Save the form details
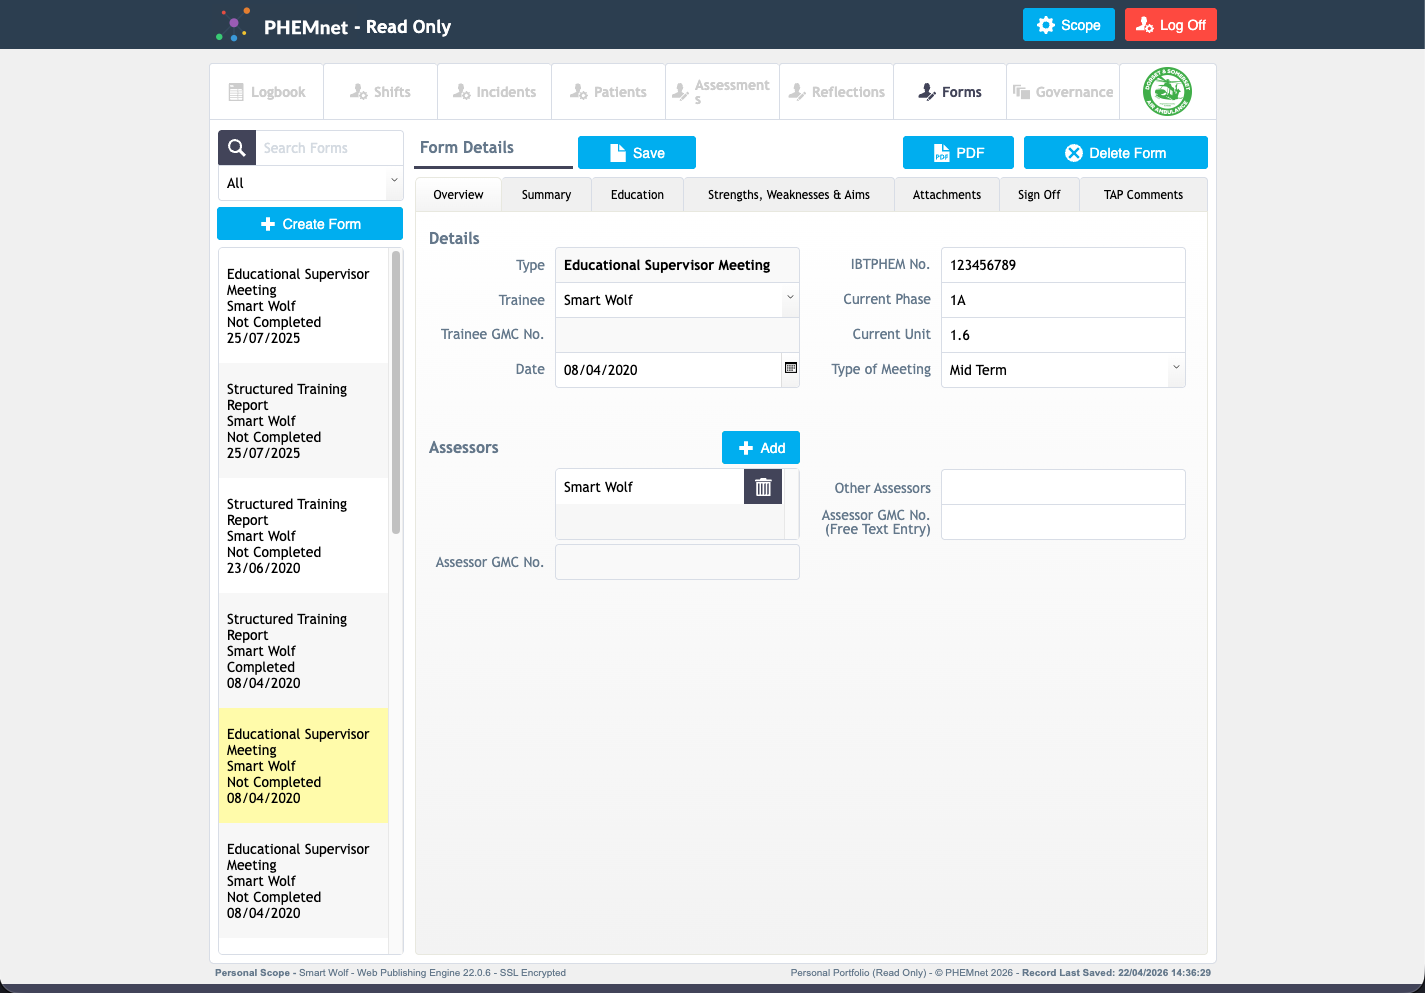Image resolution: width=1425 pixels, height=993 pixels. (x=637, y=153)
